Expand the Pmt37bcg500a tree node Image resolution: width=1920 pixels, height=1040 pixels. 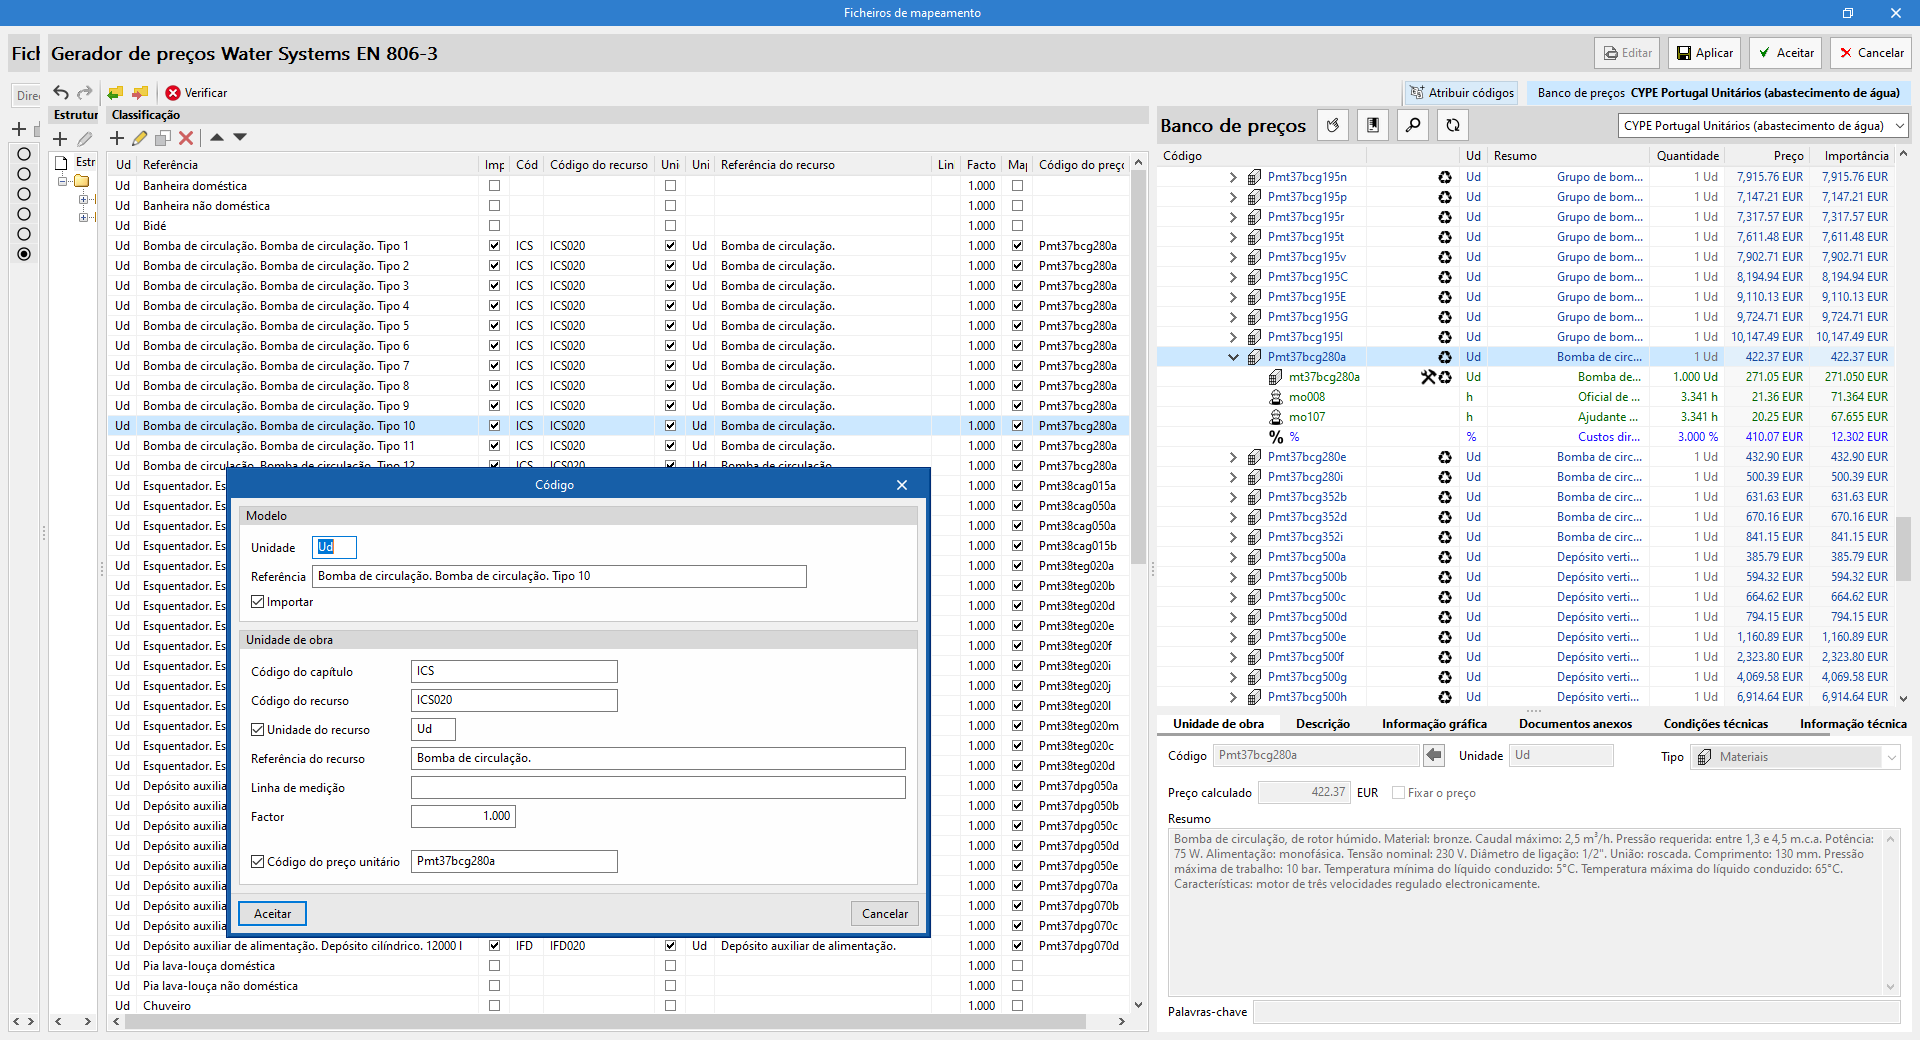click(1233, 557)
